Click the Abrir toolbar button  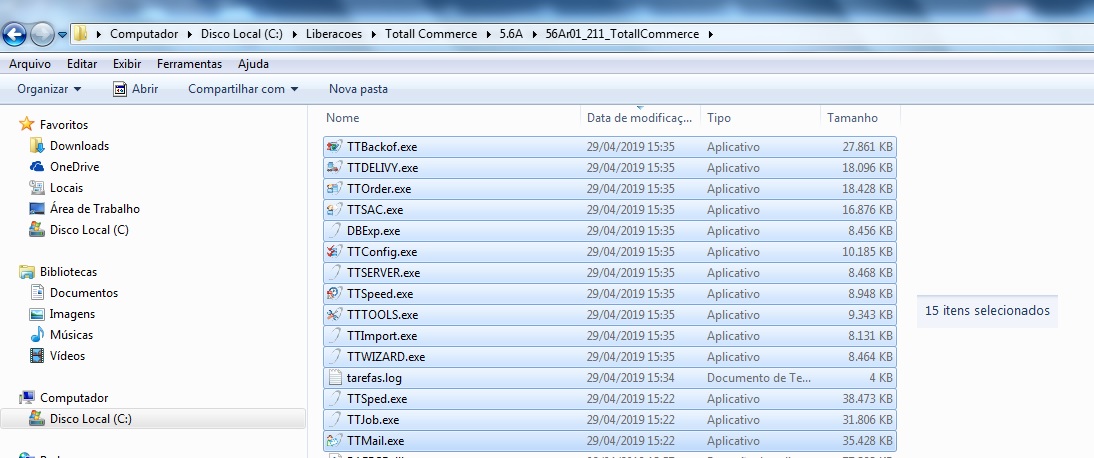pyautogui.click(x=136, y=89)
